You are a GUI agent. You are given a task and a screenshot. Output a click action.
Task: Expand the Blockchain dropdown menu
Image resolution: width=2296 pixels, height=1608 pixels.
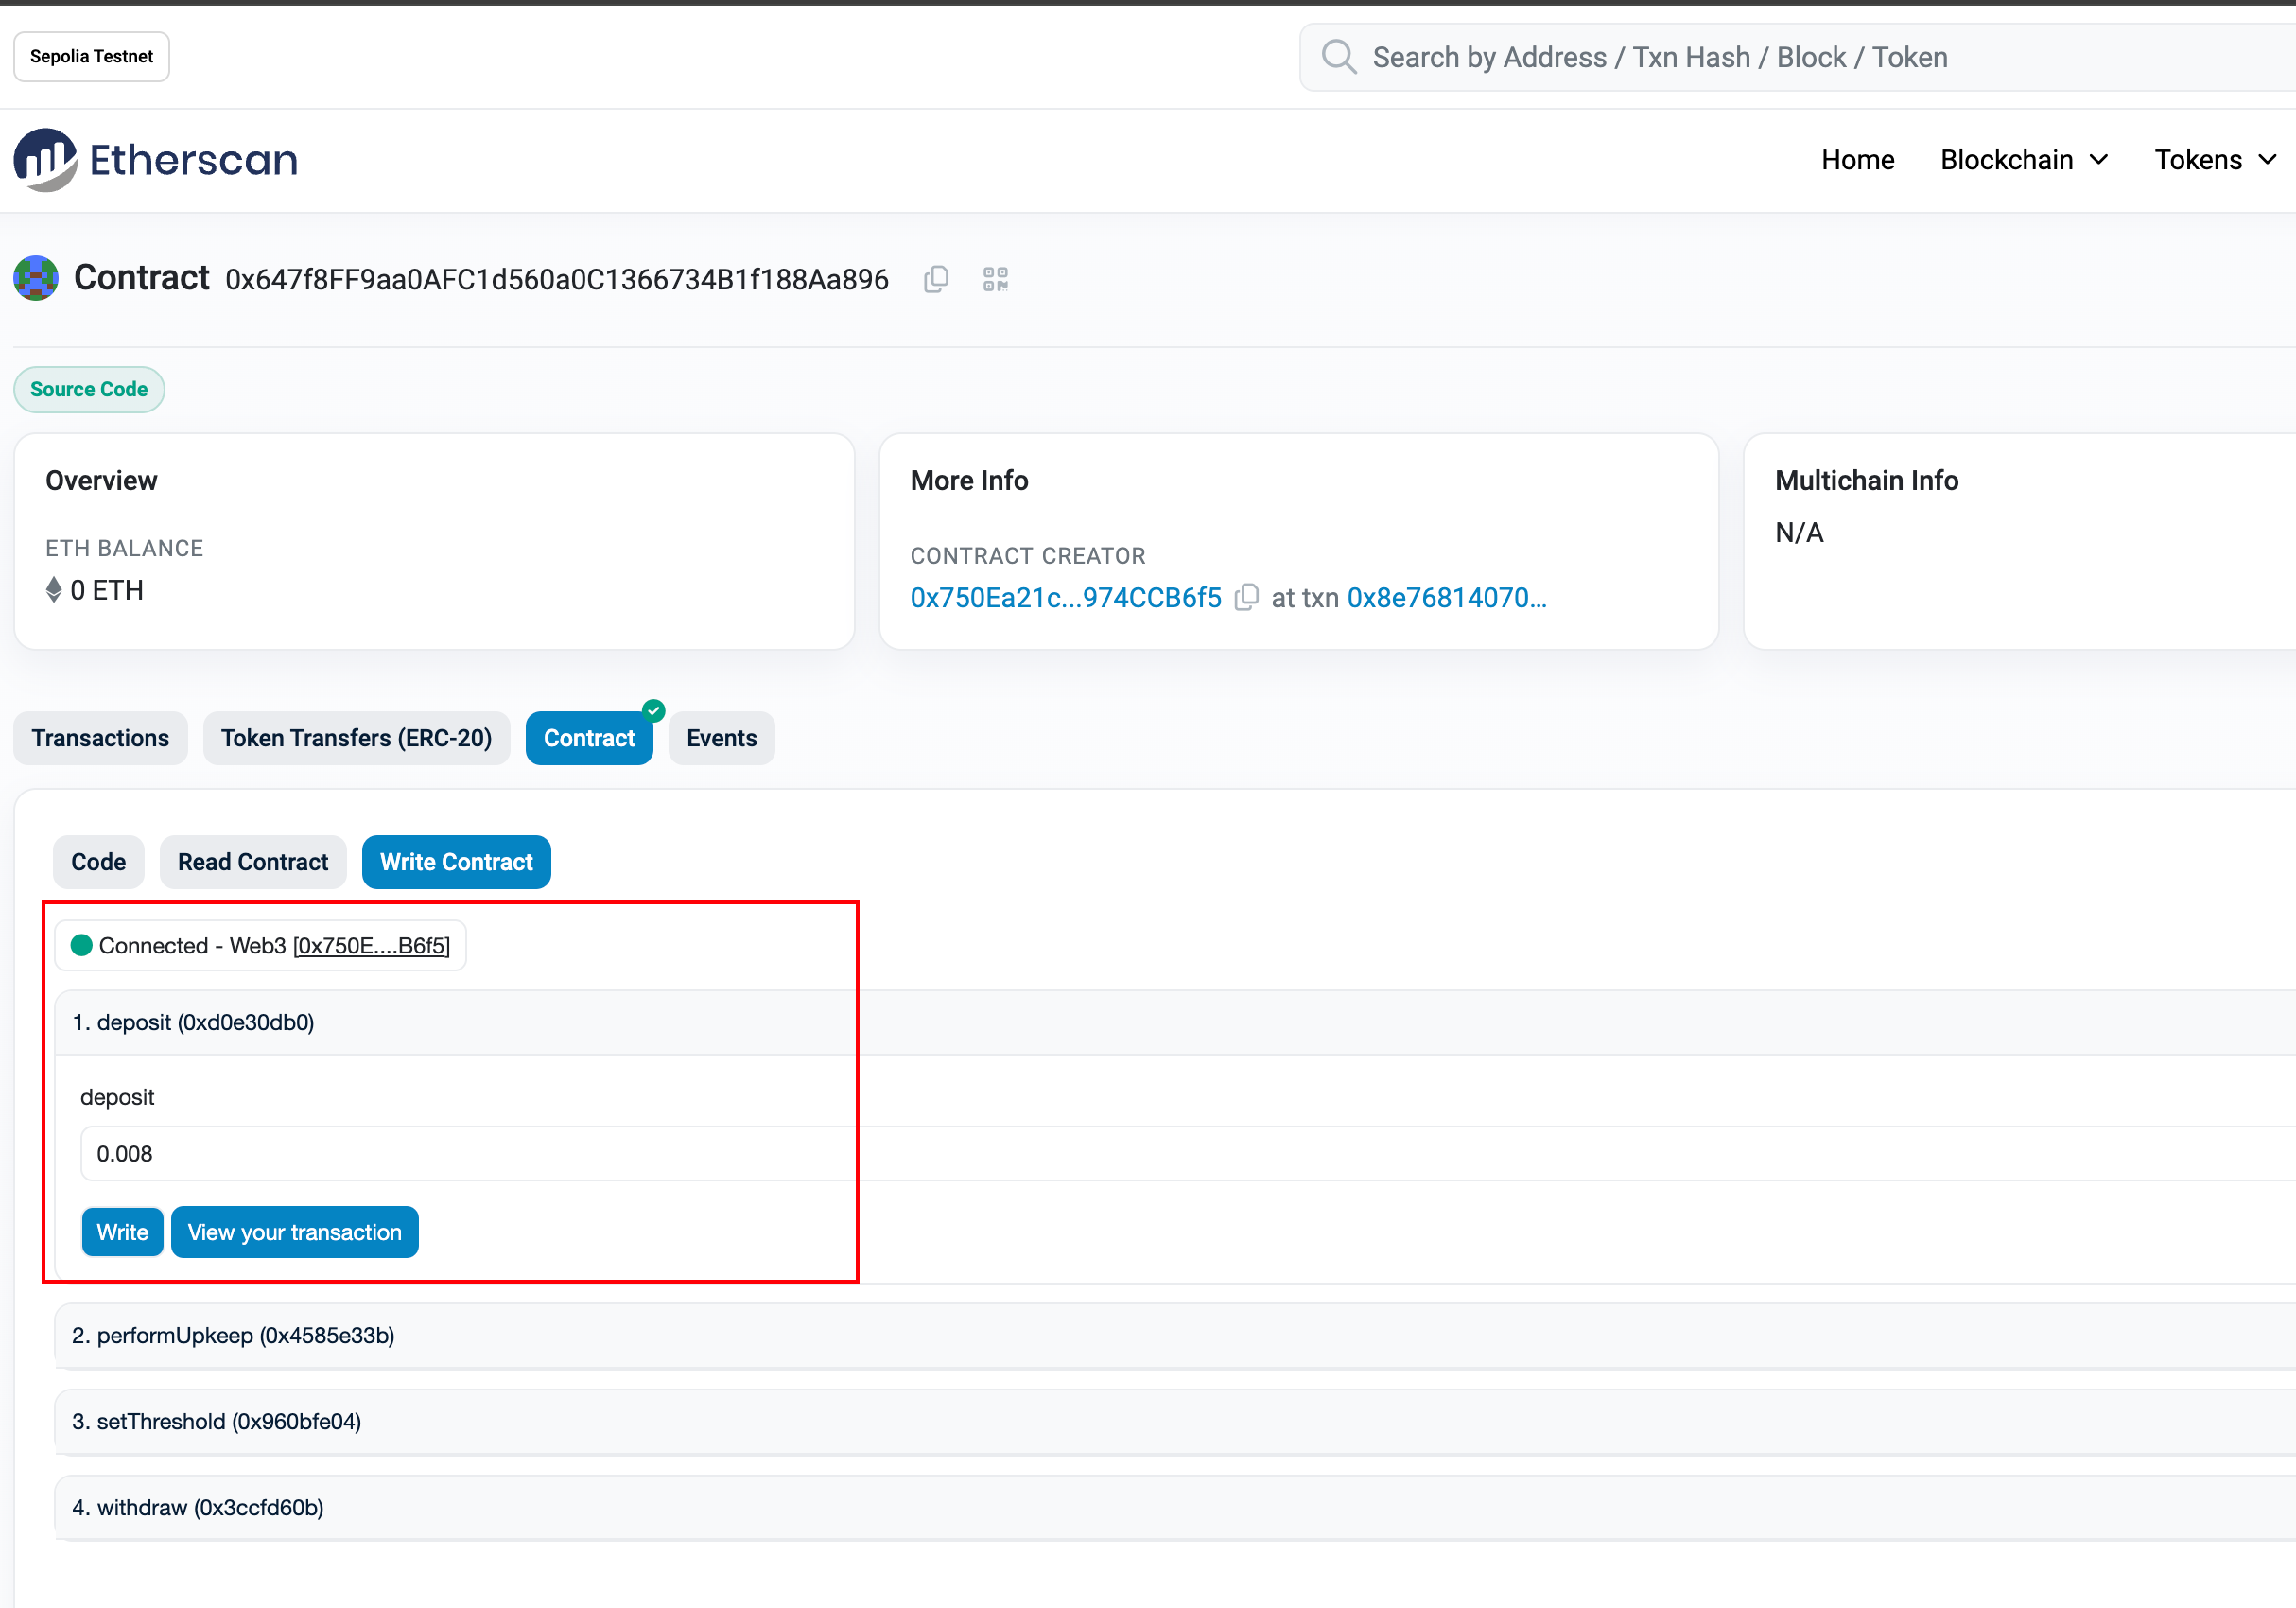[2024, 160]
